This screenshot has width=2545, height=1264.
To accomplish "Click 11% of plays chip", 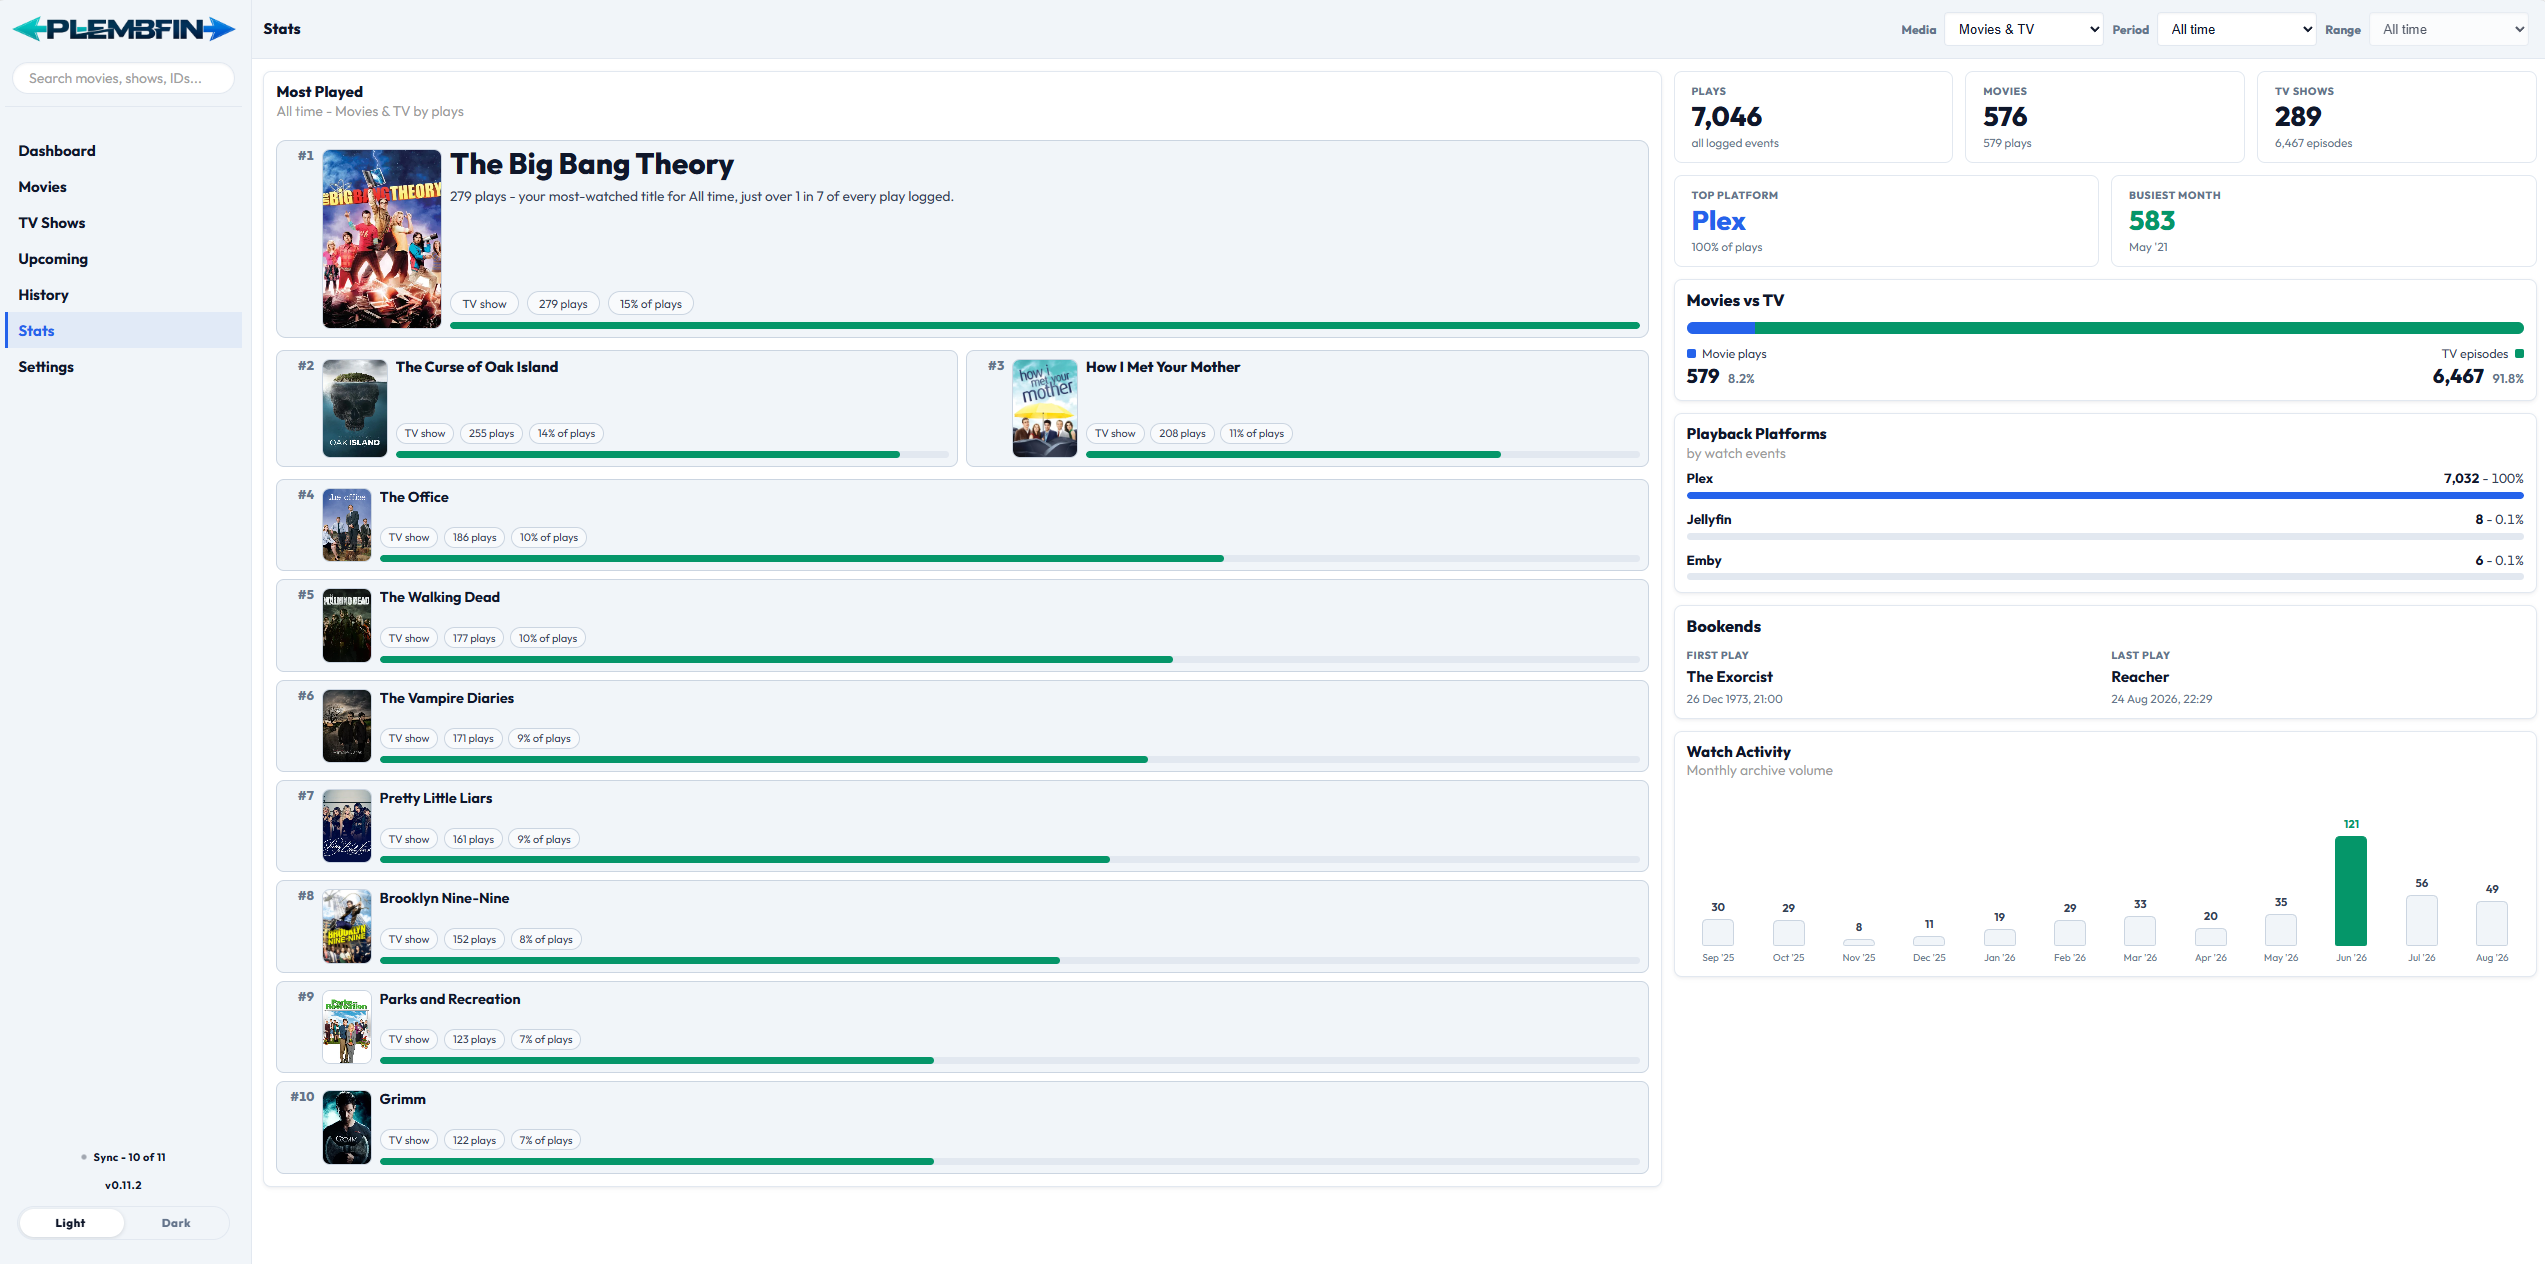I will [x=1257, y=433].
